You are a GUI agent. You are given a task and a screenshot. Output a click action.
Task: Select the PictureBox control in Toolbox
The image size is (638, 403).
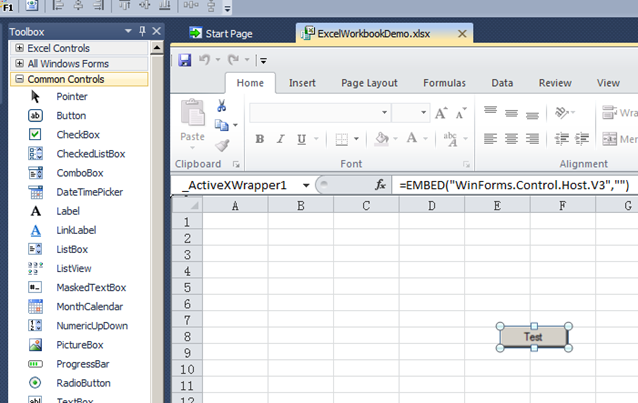pyautogui.click(x=79, y=345)
